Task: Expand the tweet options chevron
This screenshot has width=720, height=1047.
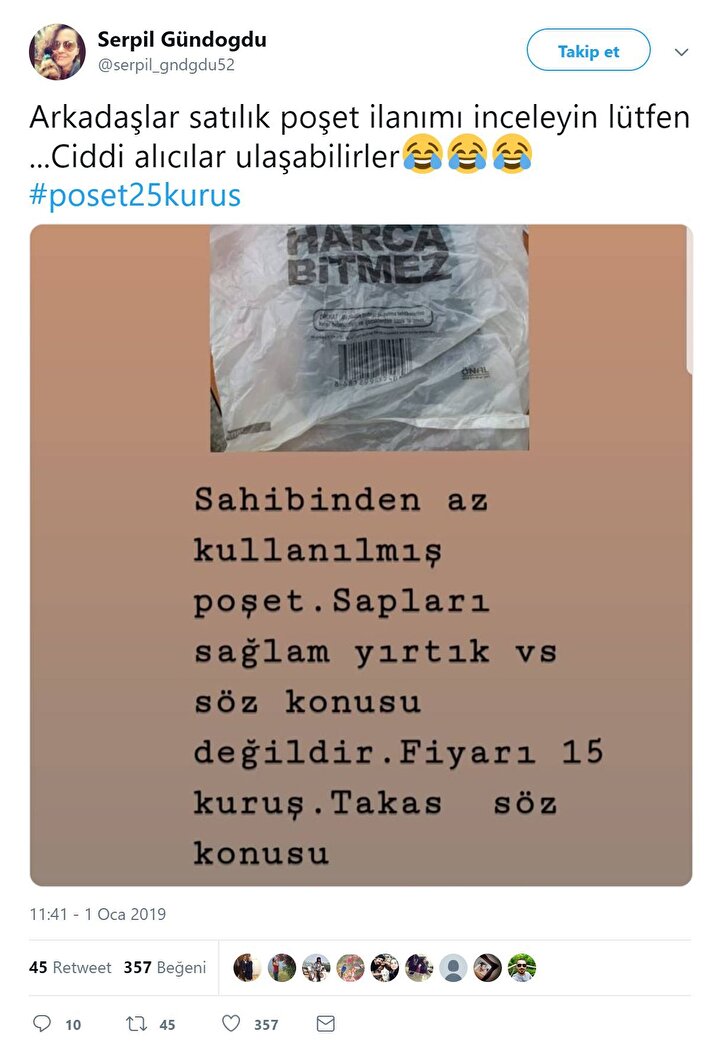Action: (x=681, y=52)
